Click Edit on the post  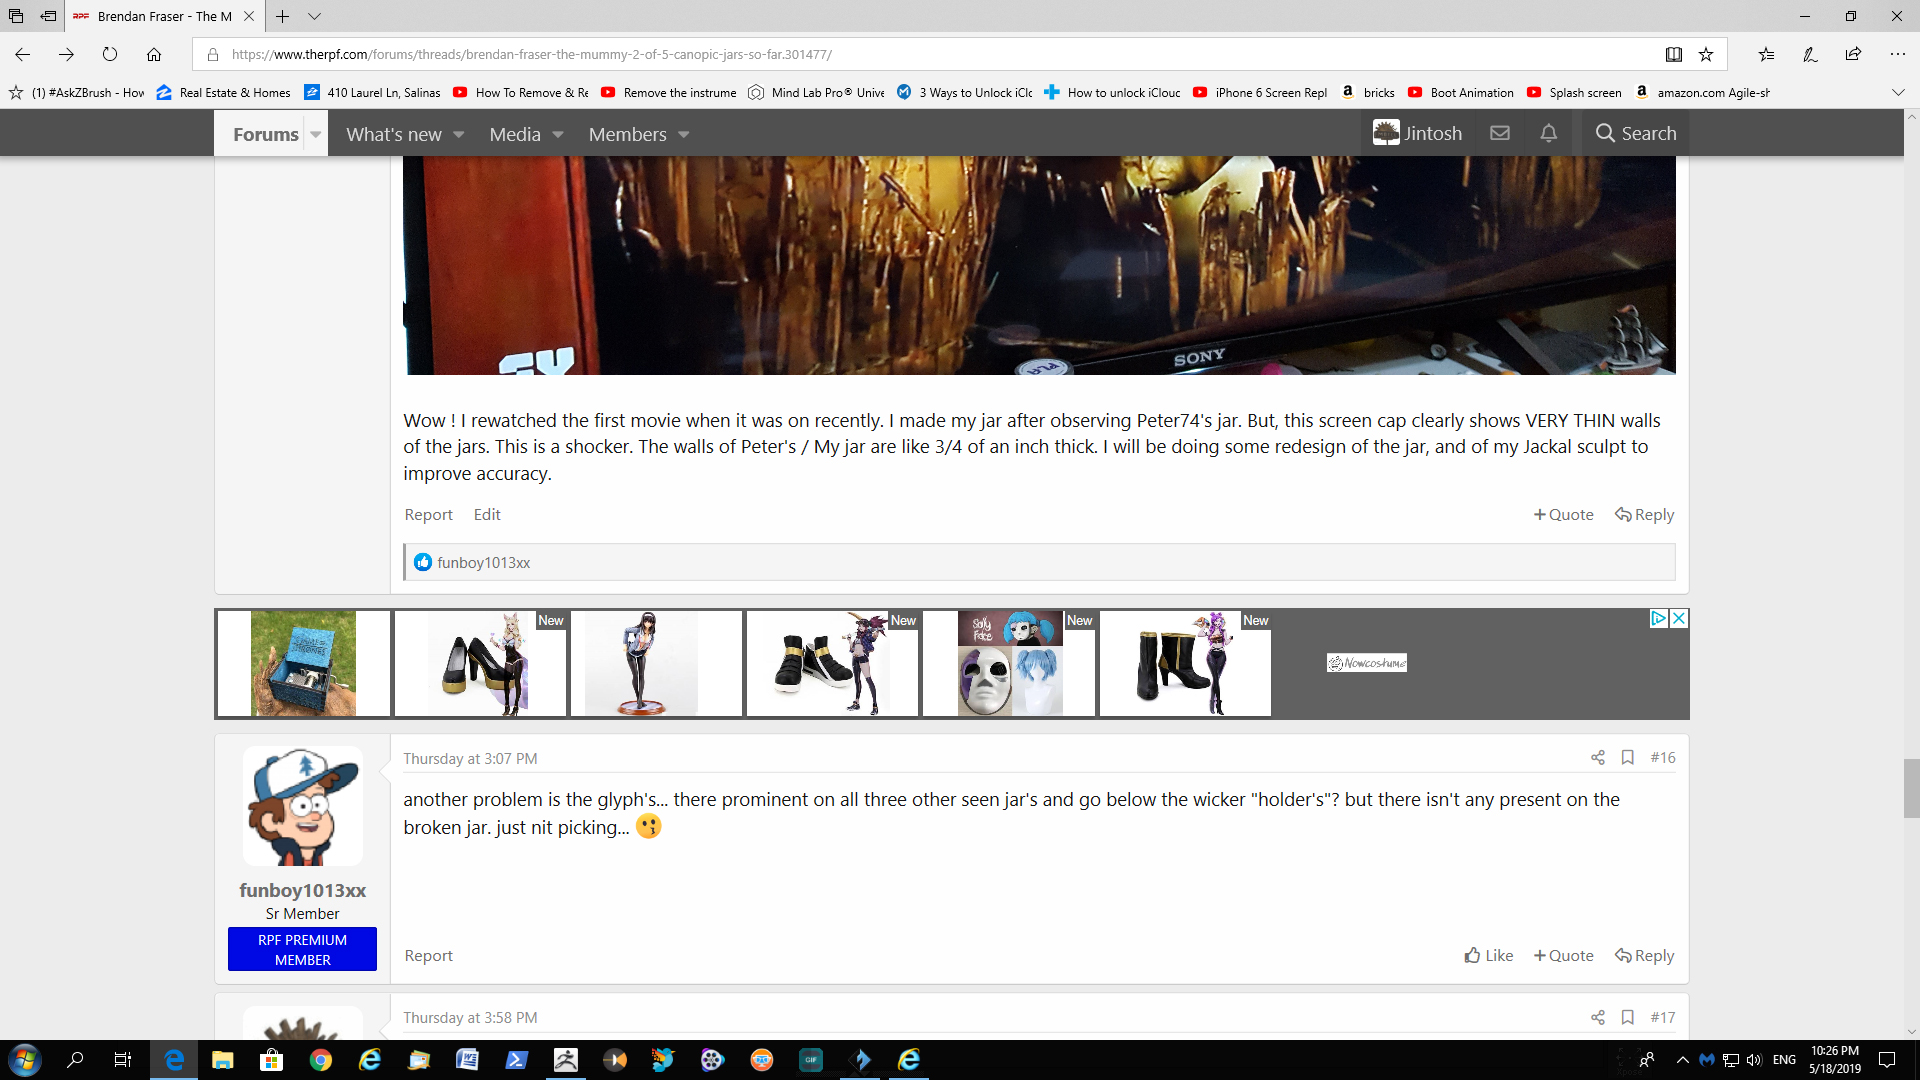[487, 514]
